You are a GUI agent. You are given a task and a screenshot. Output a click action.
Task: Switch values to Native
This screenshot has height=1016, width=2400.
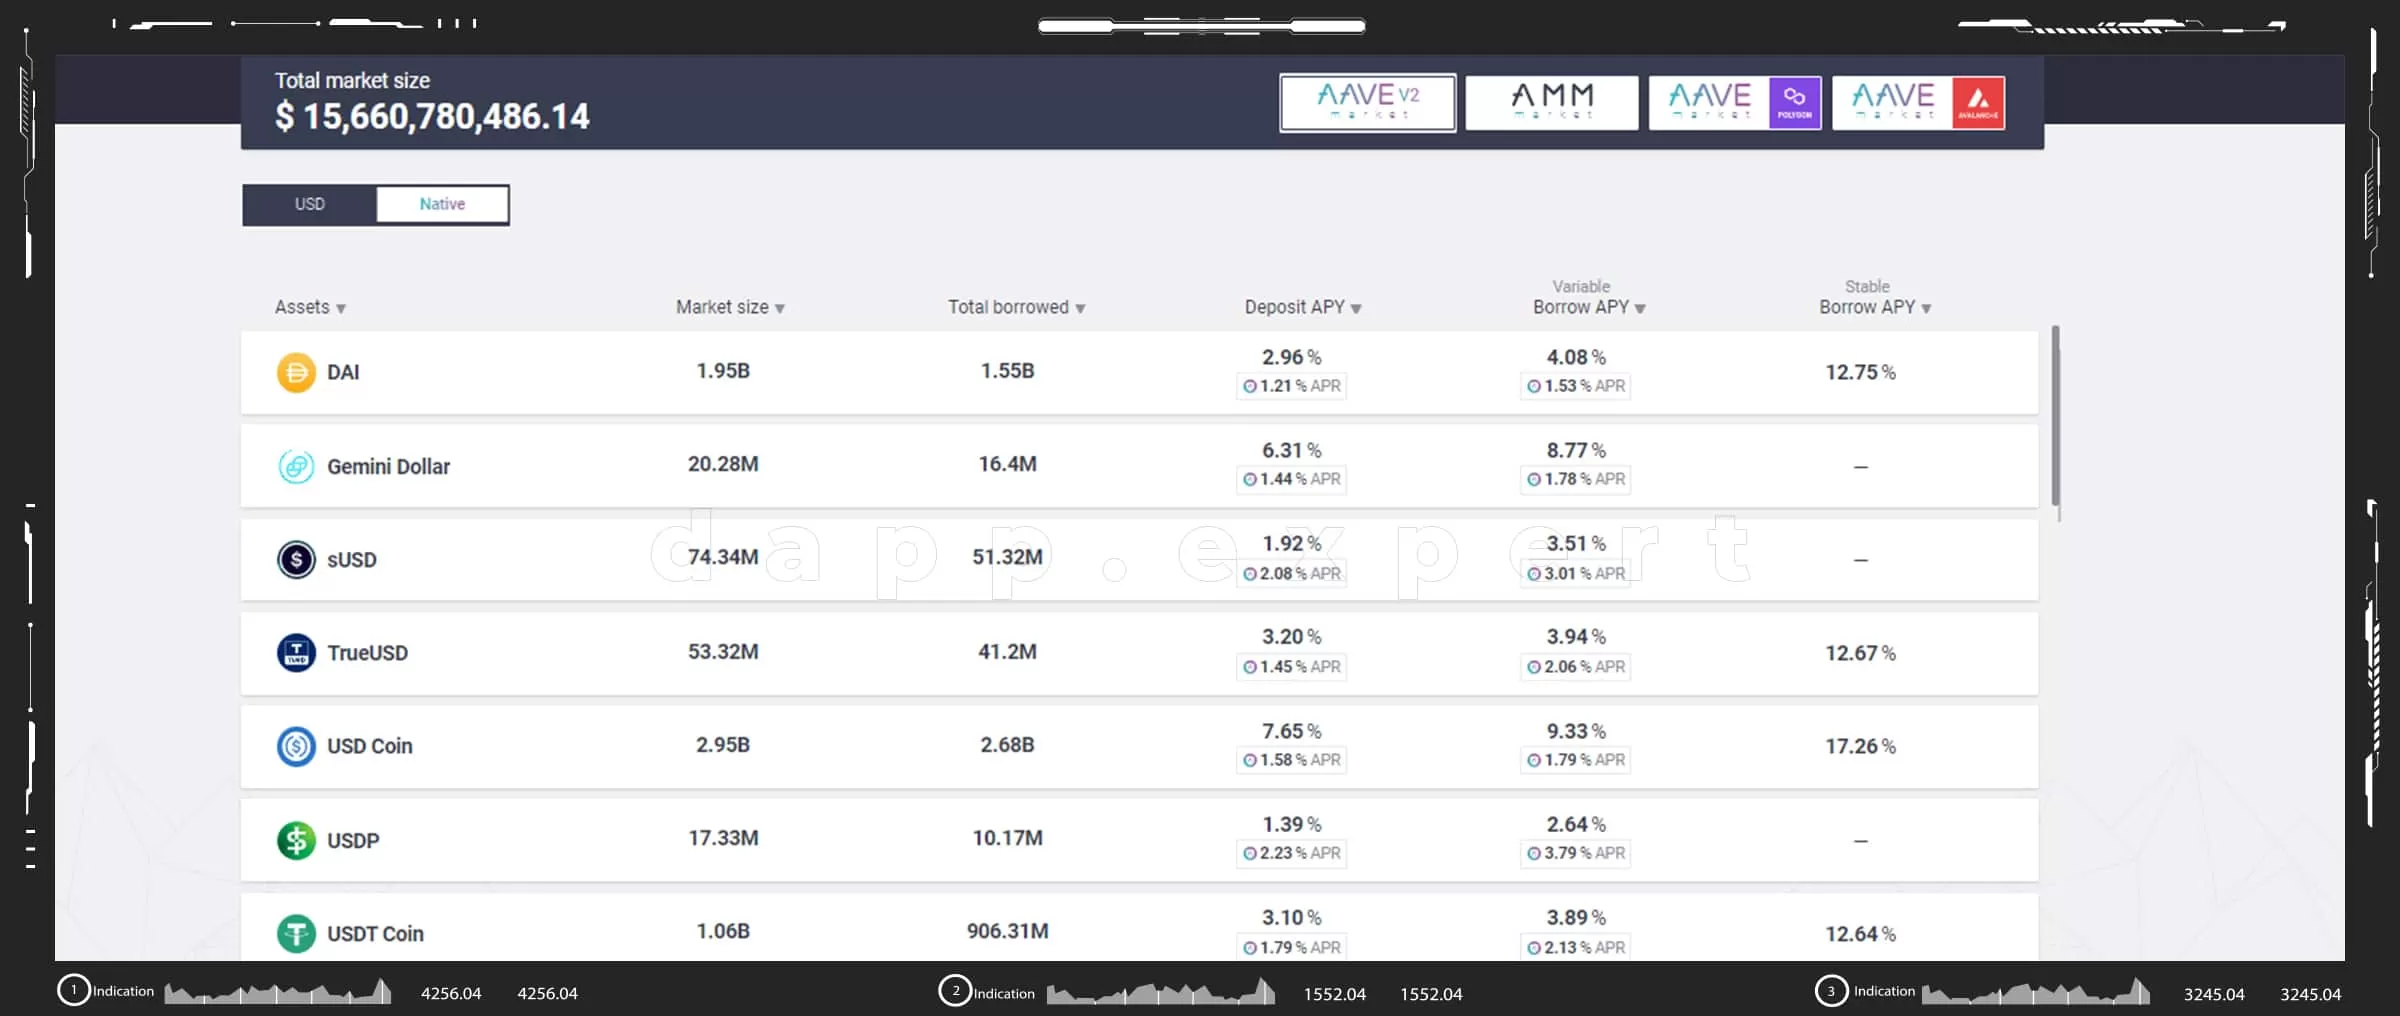click(442, 204)
